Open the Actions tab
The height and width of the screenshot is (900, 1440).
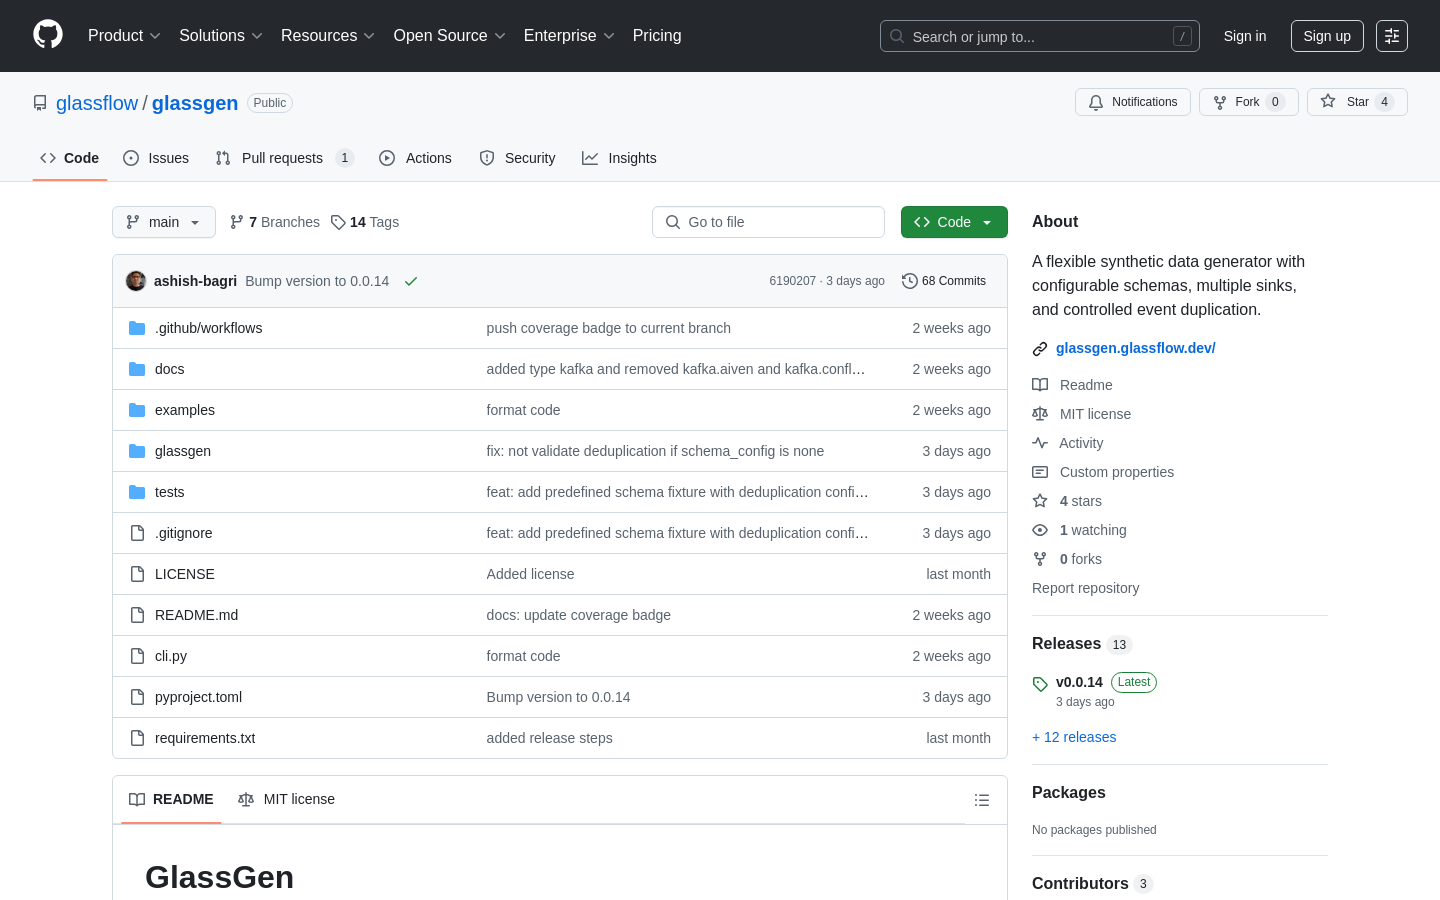(x=415, y=158)
